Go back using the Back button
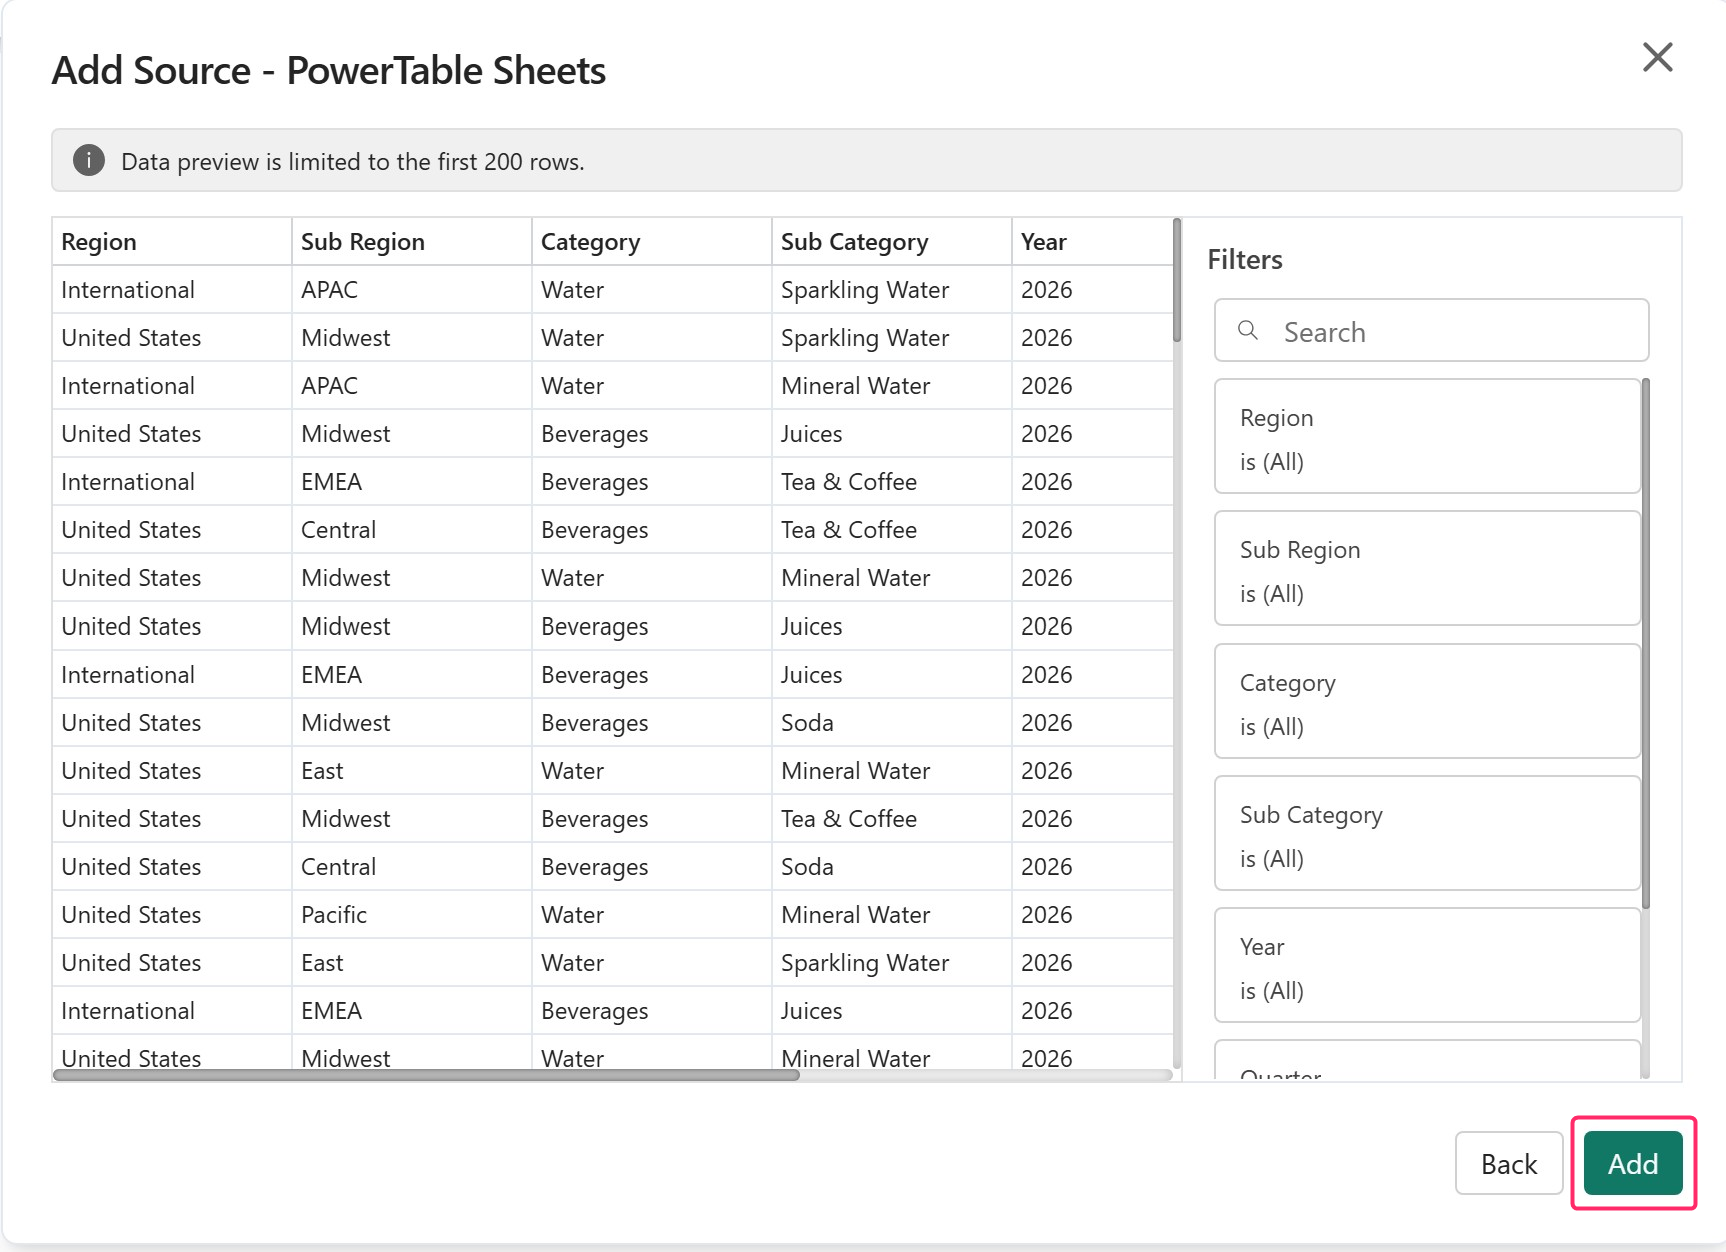Image resolution: width=1726 pixels, height=1252 pixels. coord(1508,1164)
